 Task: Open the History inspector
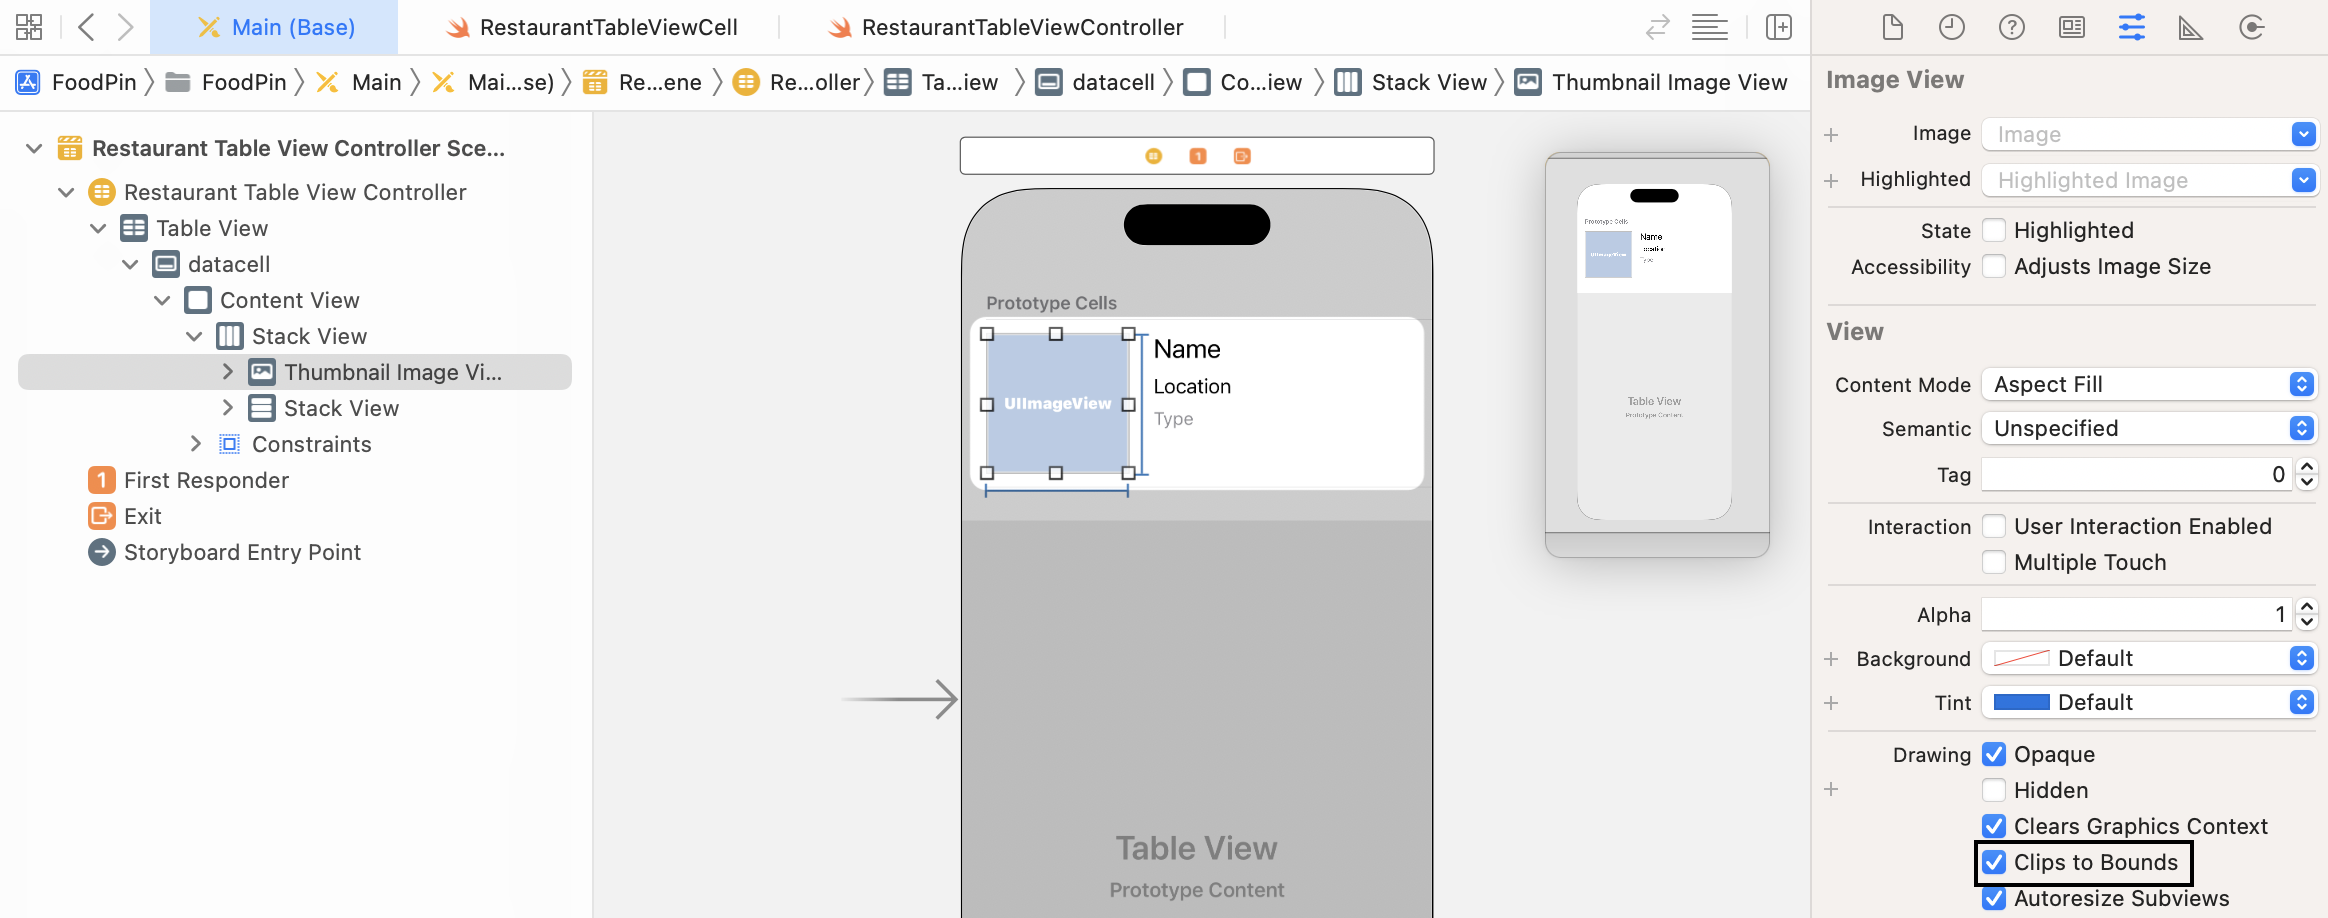1951,27
